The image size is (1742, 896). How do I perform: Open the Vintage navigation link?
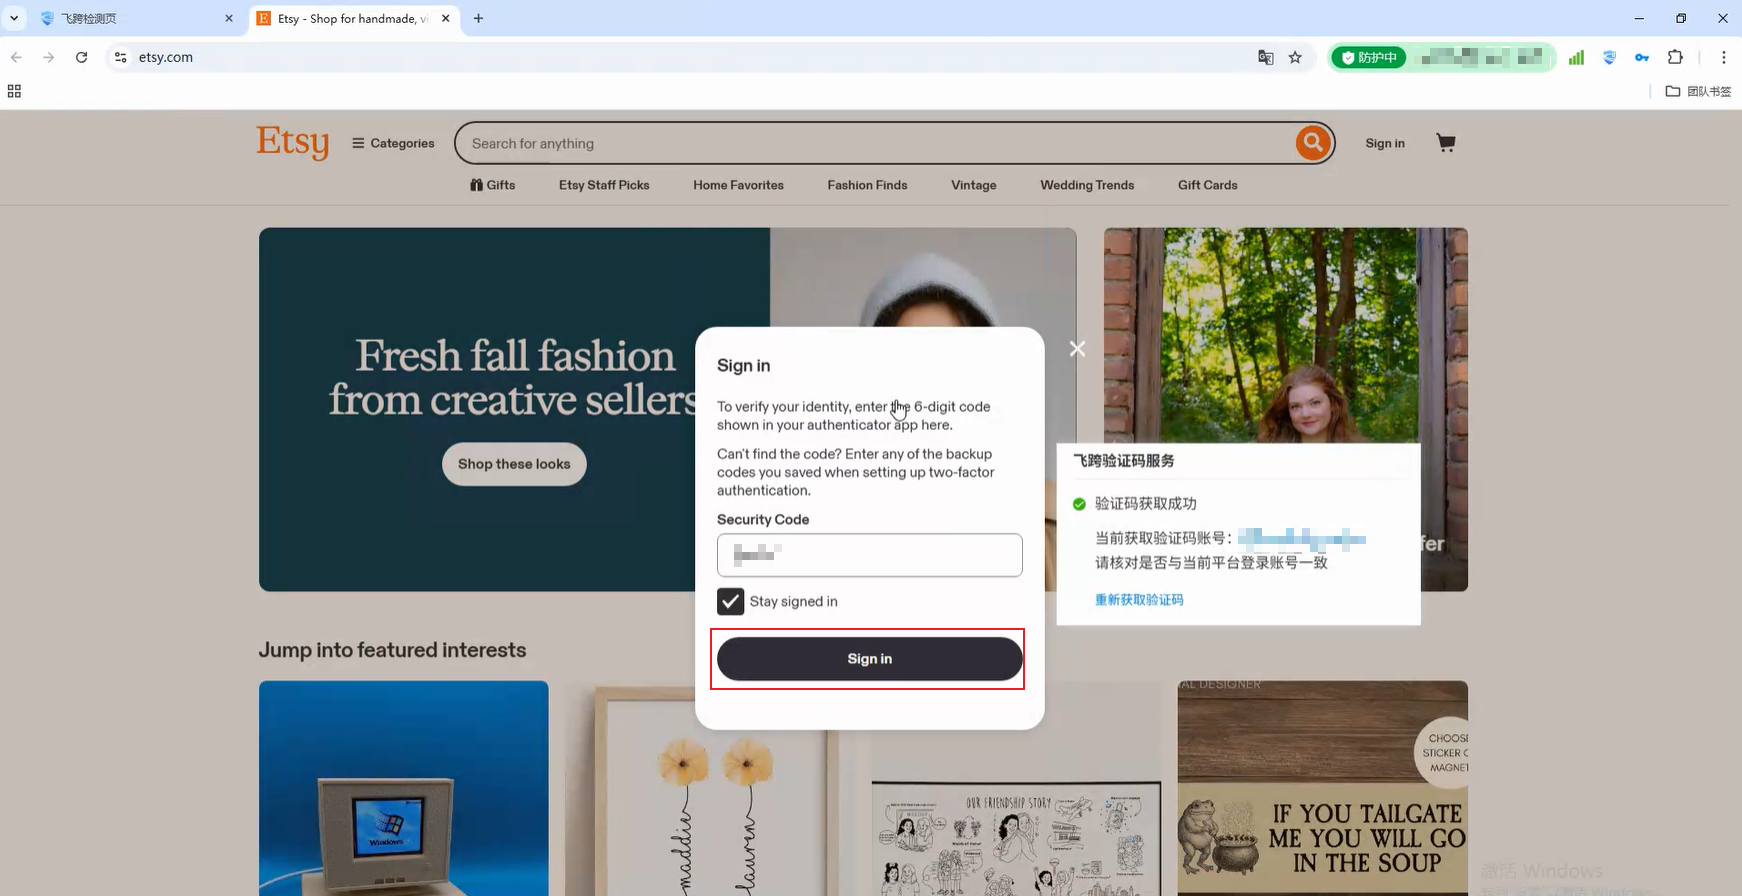(x=974, y=185)
